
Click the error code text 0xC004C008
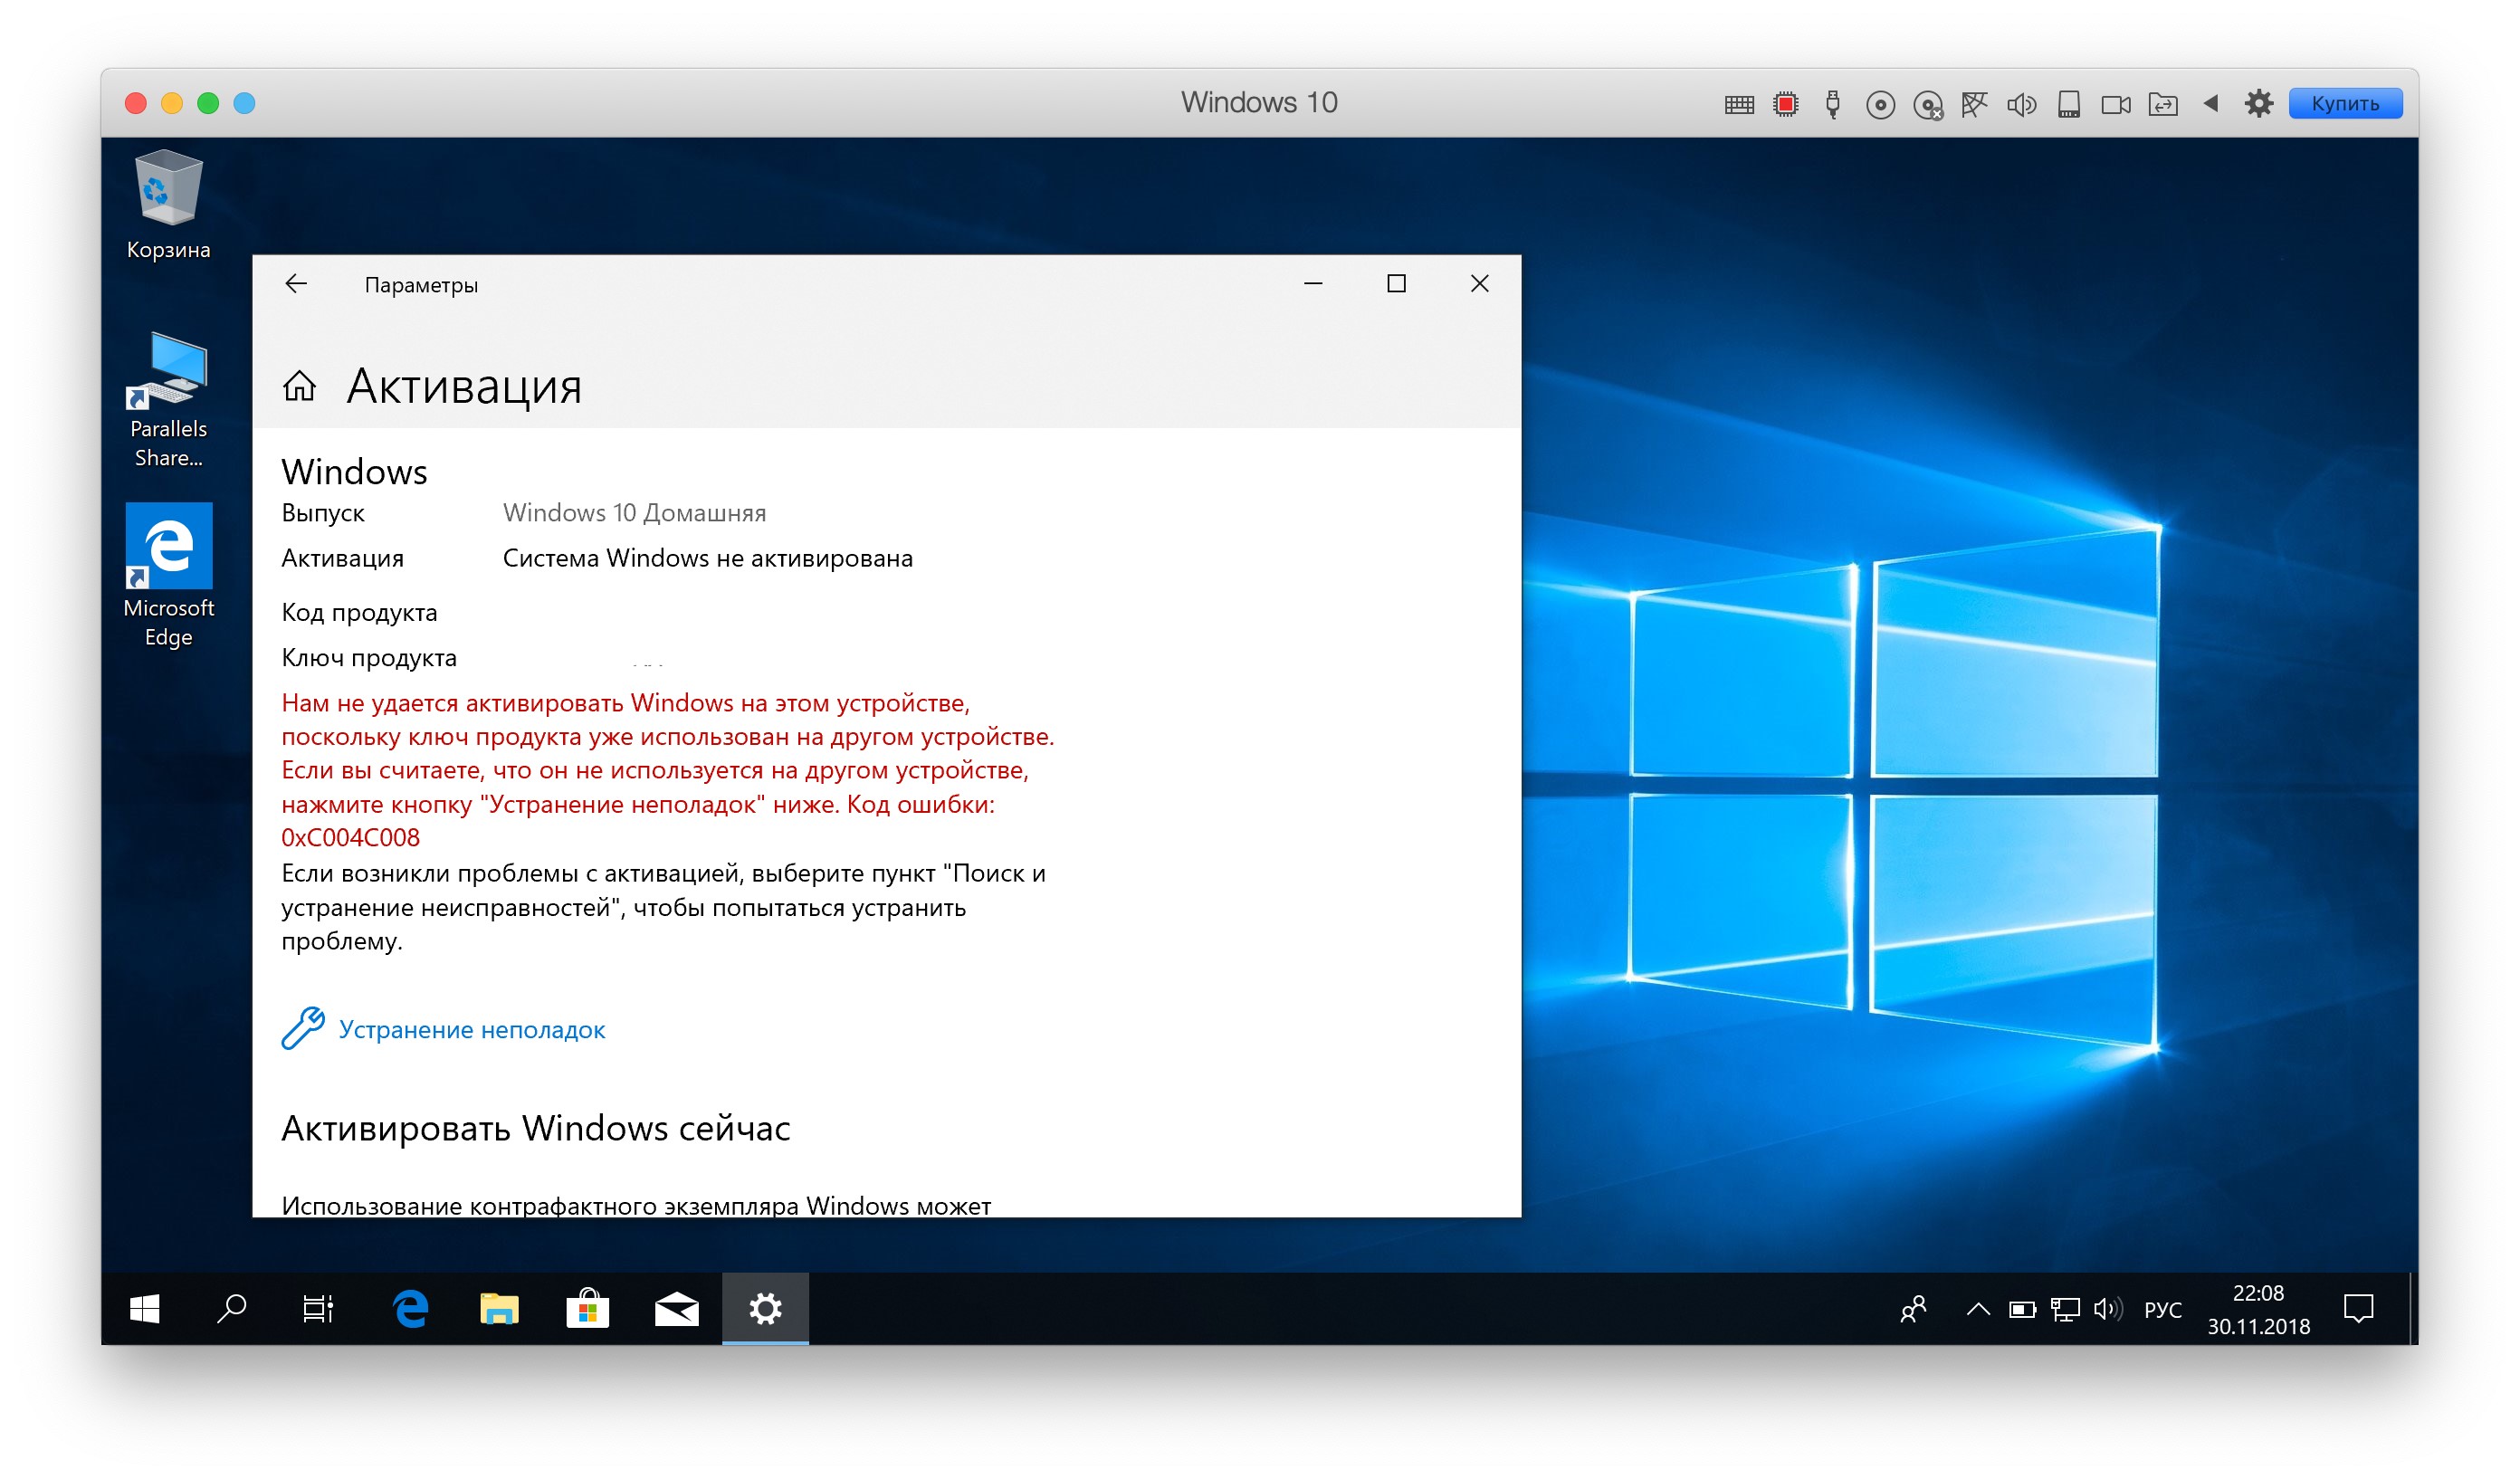pyautogui.click(x=351, y=838)
